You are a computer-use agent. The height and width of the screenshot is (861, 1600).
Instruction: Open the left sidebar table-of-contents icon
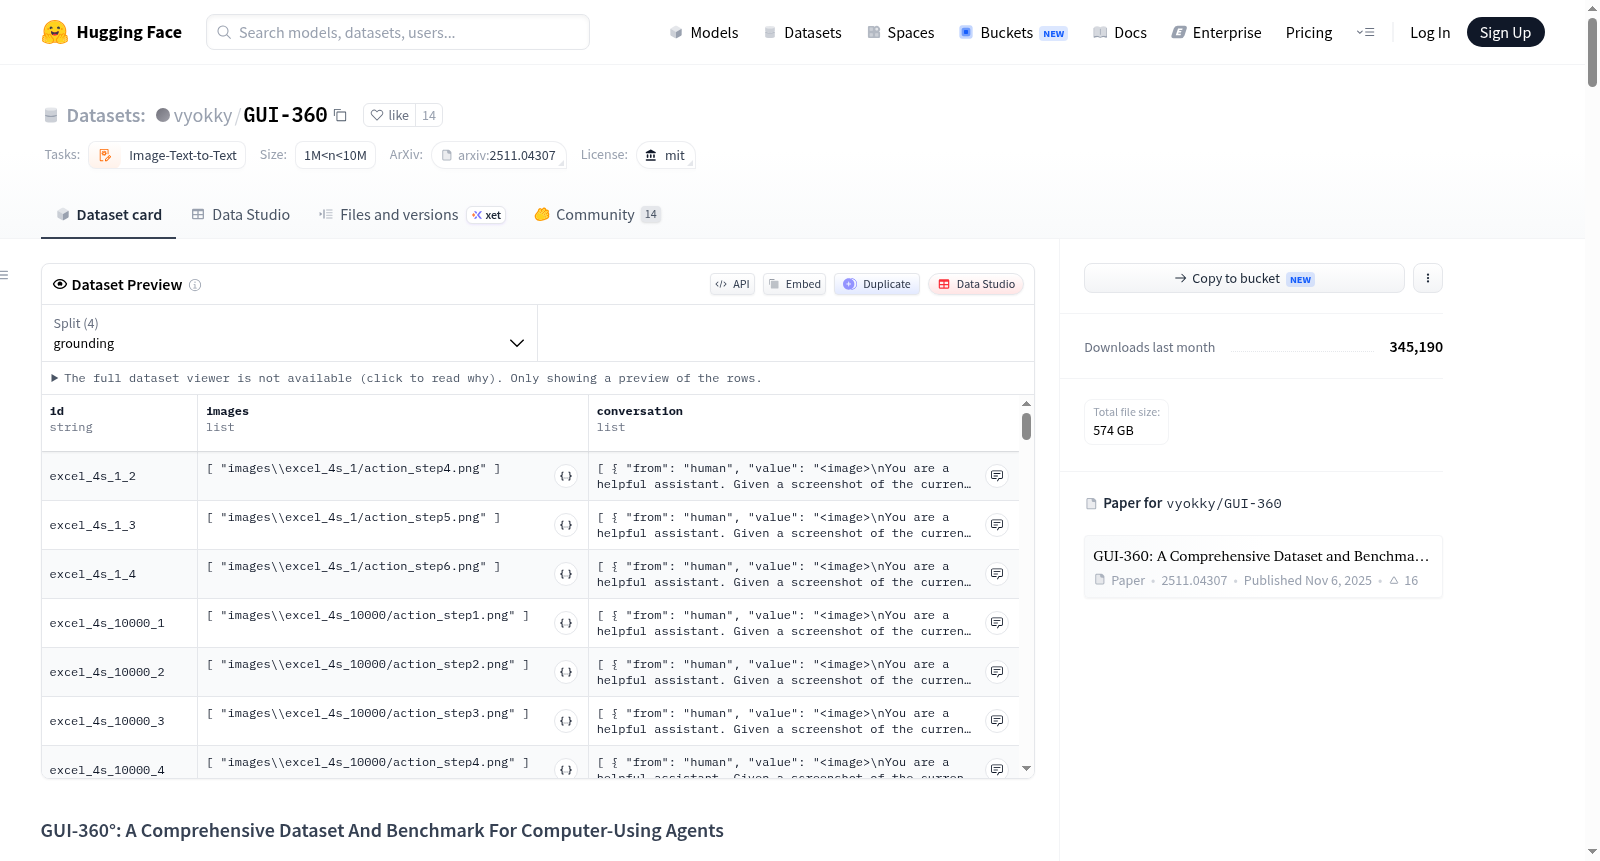click(x=5, y=275)
